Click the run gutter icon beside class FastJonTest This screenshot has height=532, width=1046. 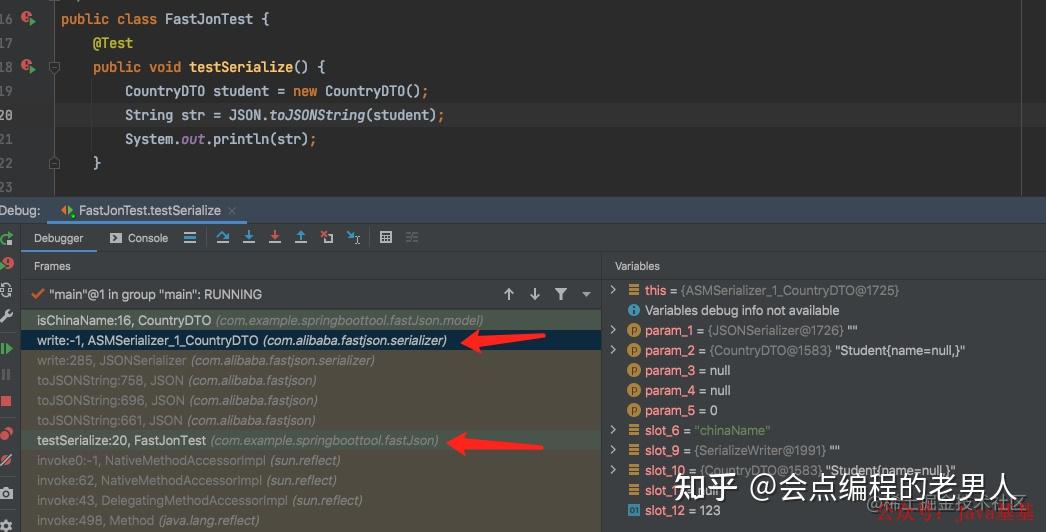pos(28,18)
